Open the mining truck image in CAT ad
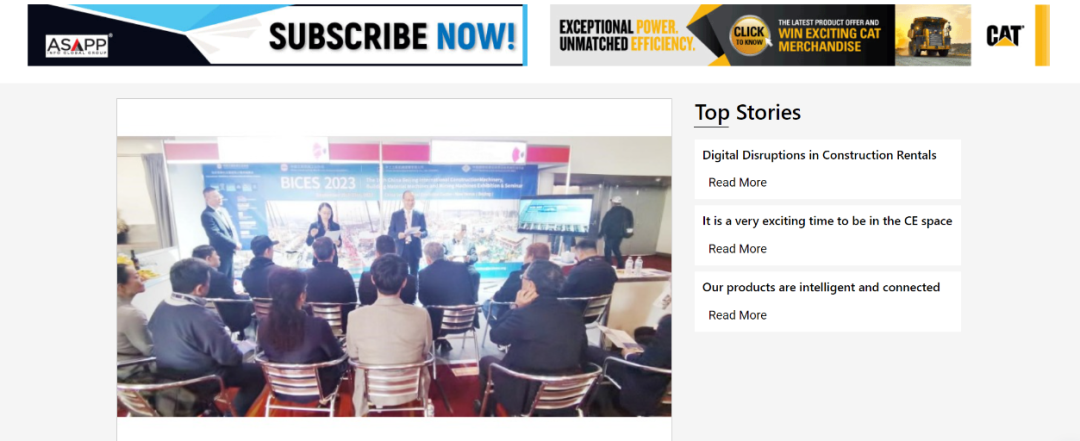1080x441 pixels. click(933, 35)
